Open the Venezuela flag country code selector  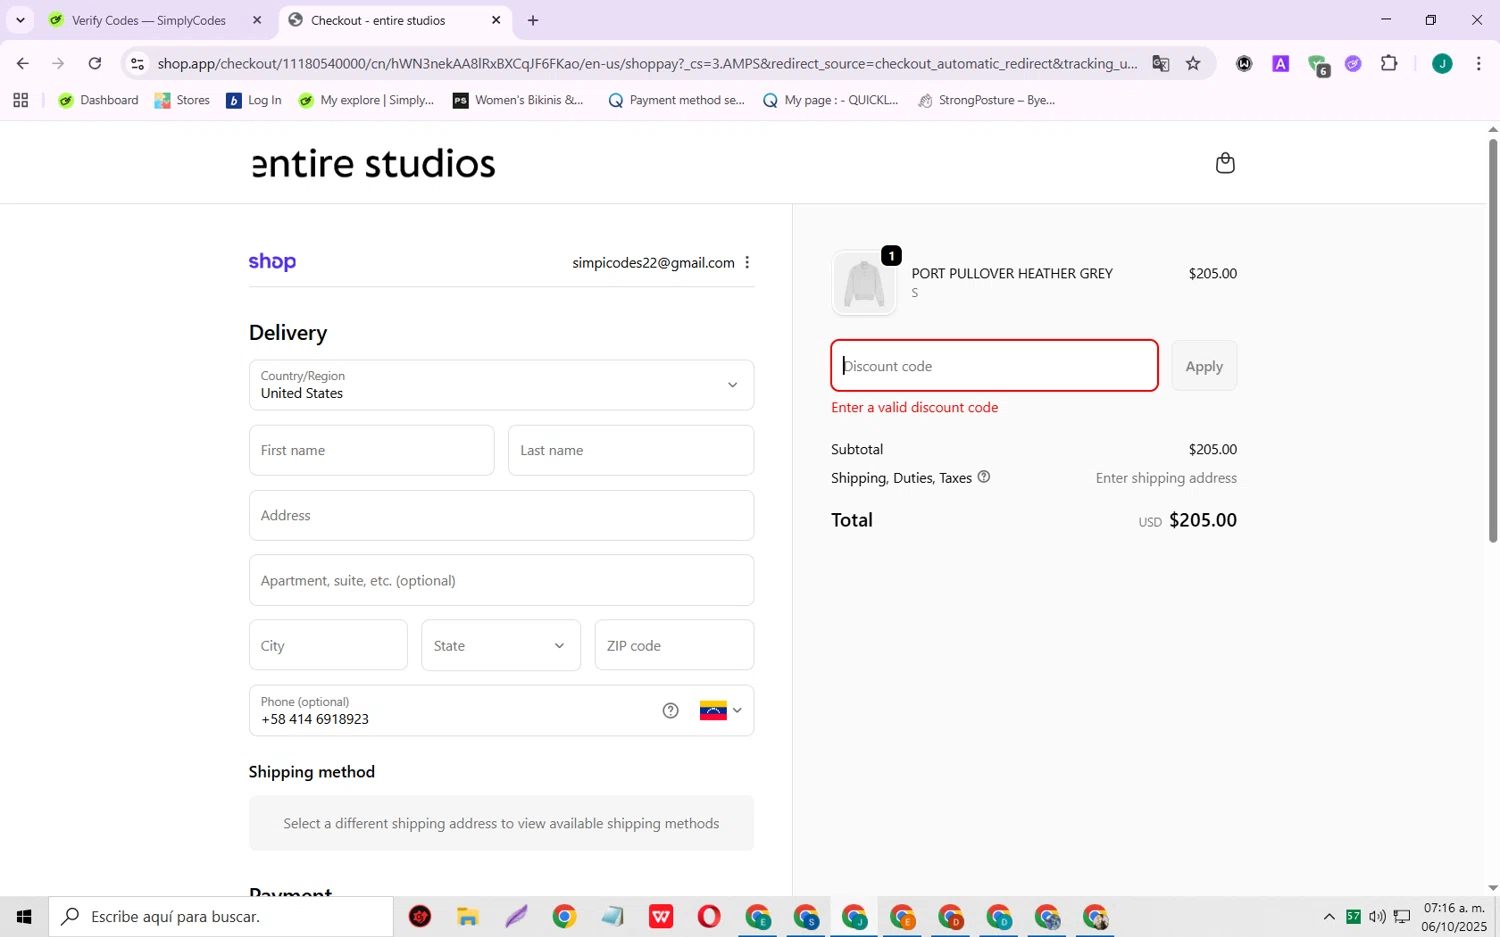coord(721,711)
